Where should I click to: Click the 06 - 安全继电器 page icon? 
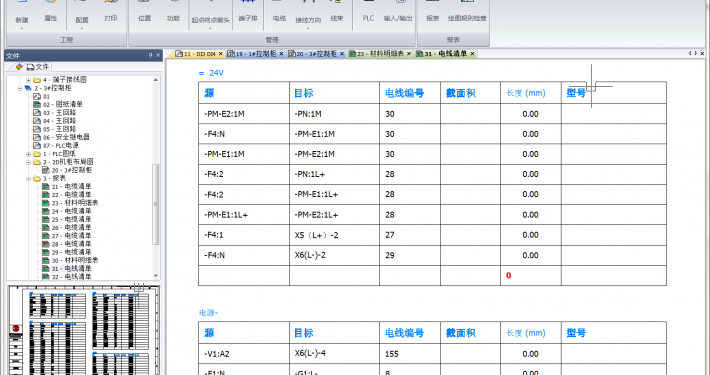(37, 137)
